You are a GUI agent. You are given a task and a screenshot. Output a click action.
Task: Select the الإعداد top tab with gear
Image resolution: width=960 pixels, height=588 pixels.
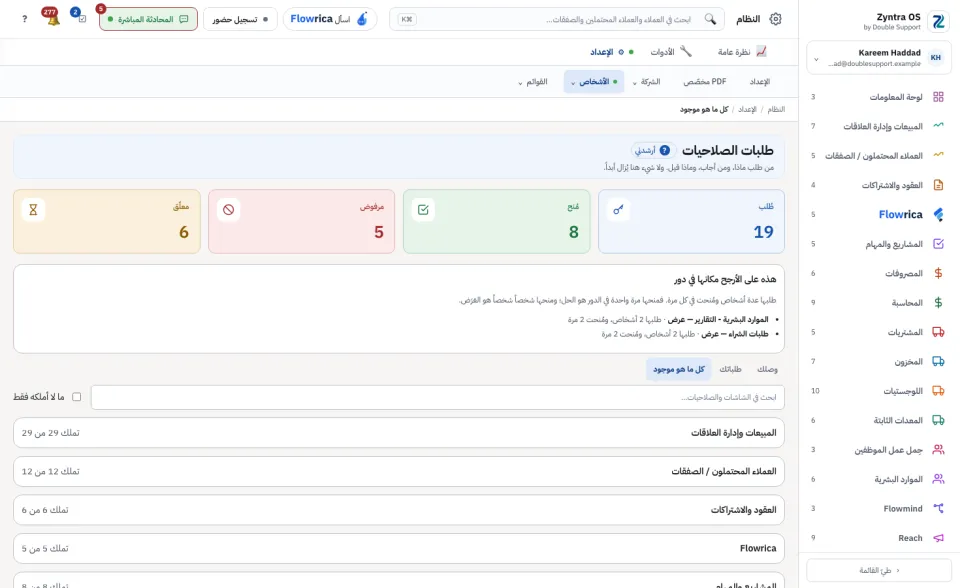click(612, 52)
